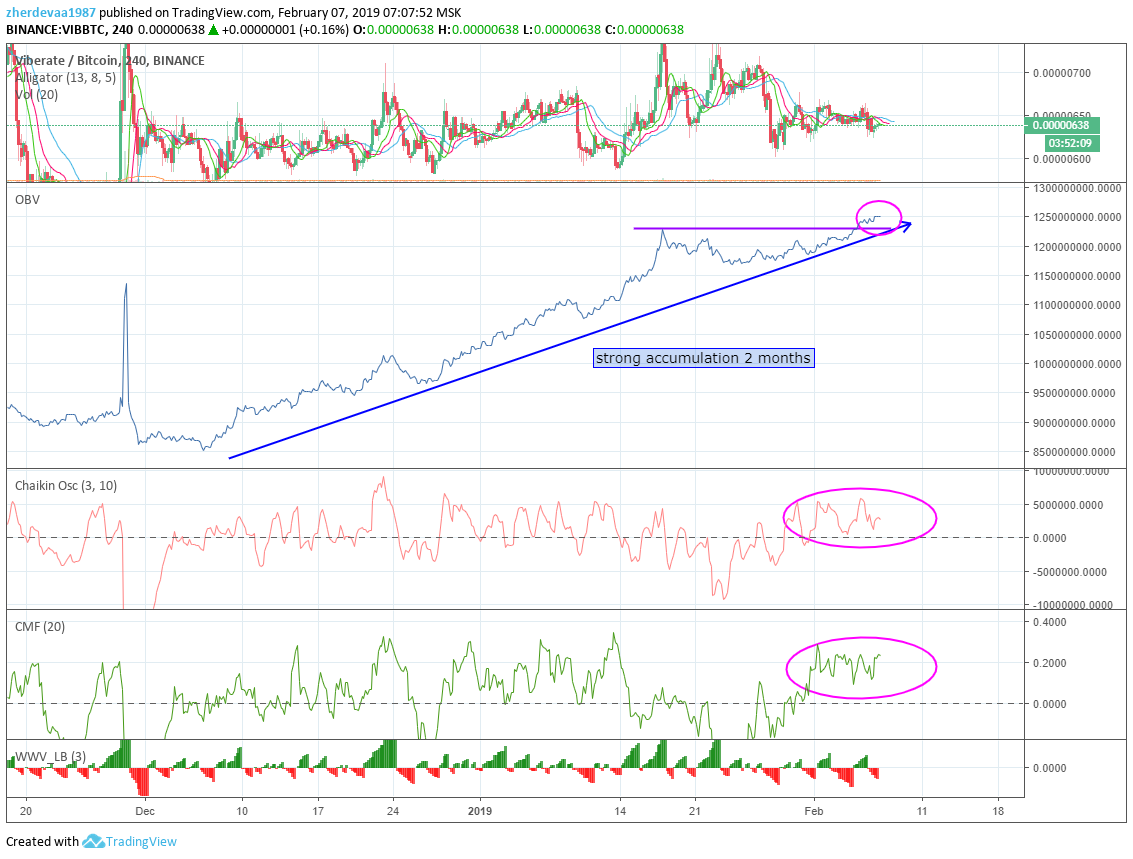Viewport: 1133px width, 859px height.
Task: Click the 0.00000700 price axis label
Action: [1061, 73]
